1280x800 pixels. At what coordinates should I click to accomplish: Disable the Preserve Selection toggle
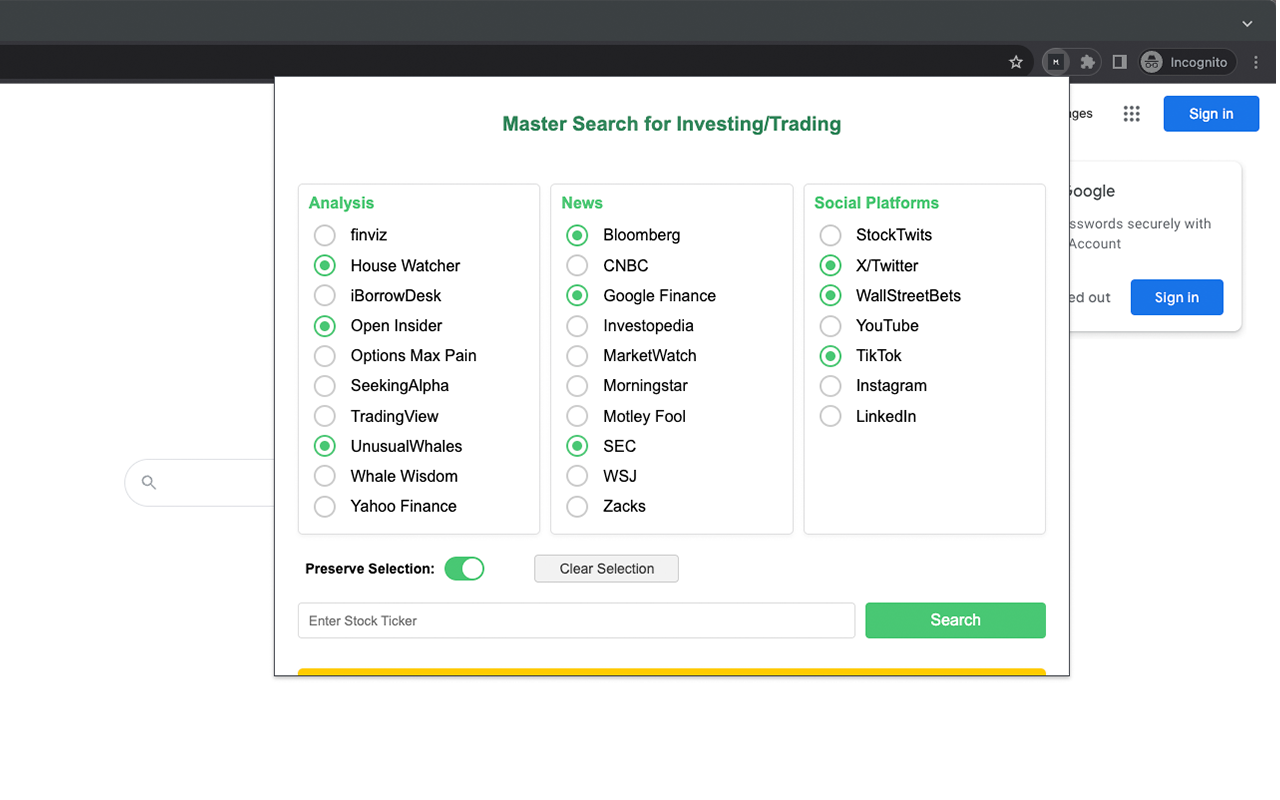point(464,568)
